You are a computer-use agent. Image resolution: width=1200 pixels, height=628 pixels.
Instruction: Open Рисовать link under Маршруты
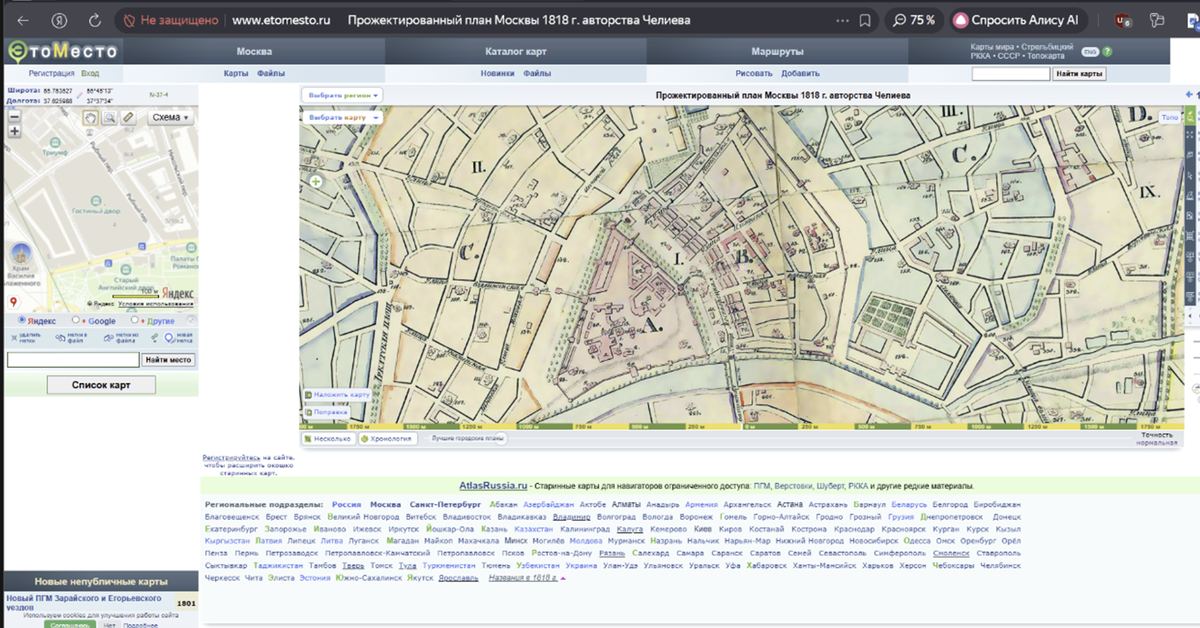click(754, 73)
